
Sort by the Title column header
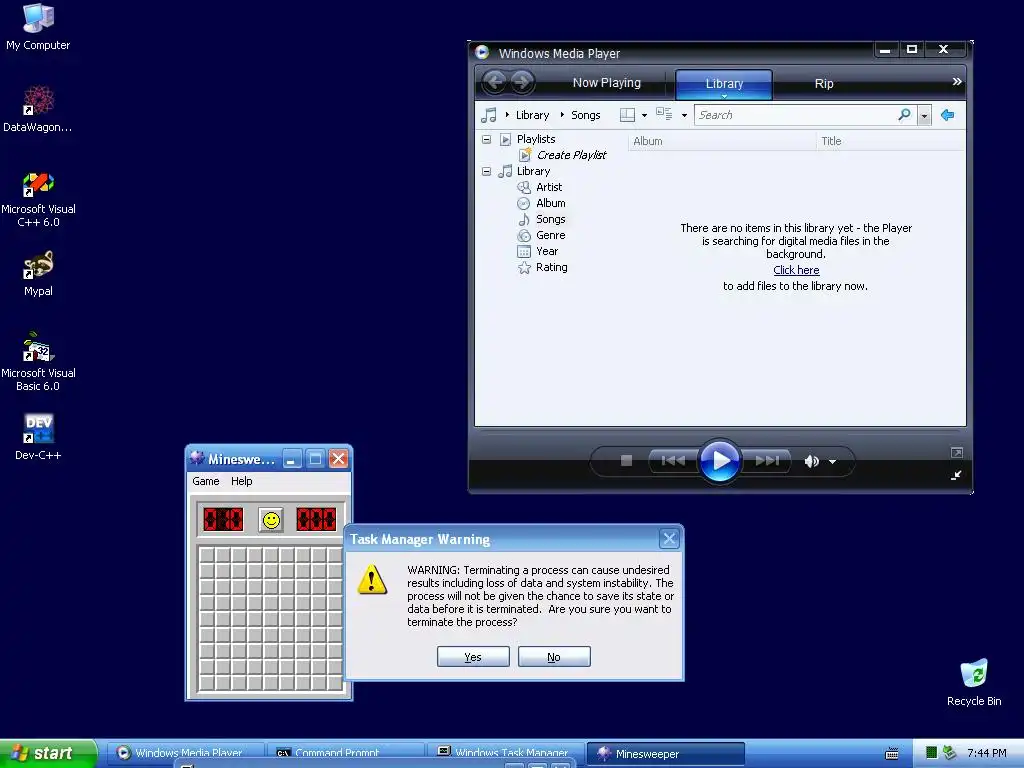coord(891,141)
